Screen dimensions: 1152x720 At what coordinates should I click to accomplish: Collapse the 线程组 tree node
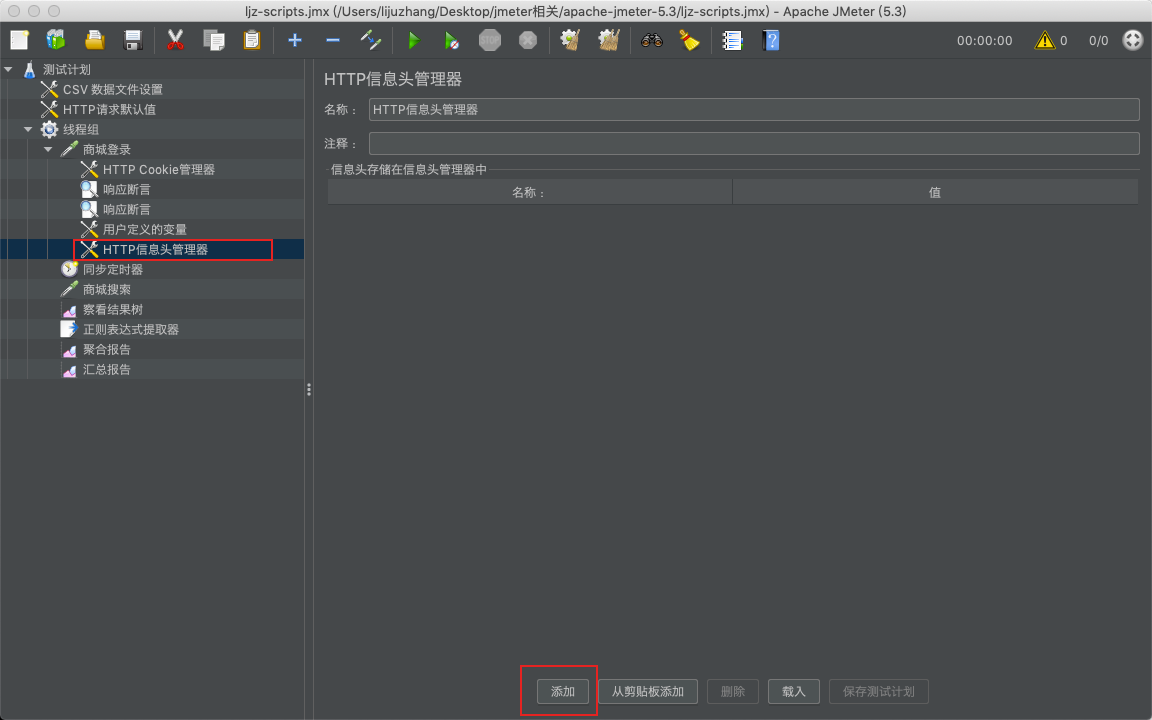tap(29, 129)
